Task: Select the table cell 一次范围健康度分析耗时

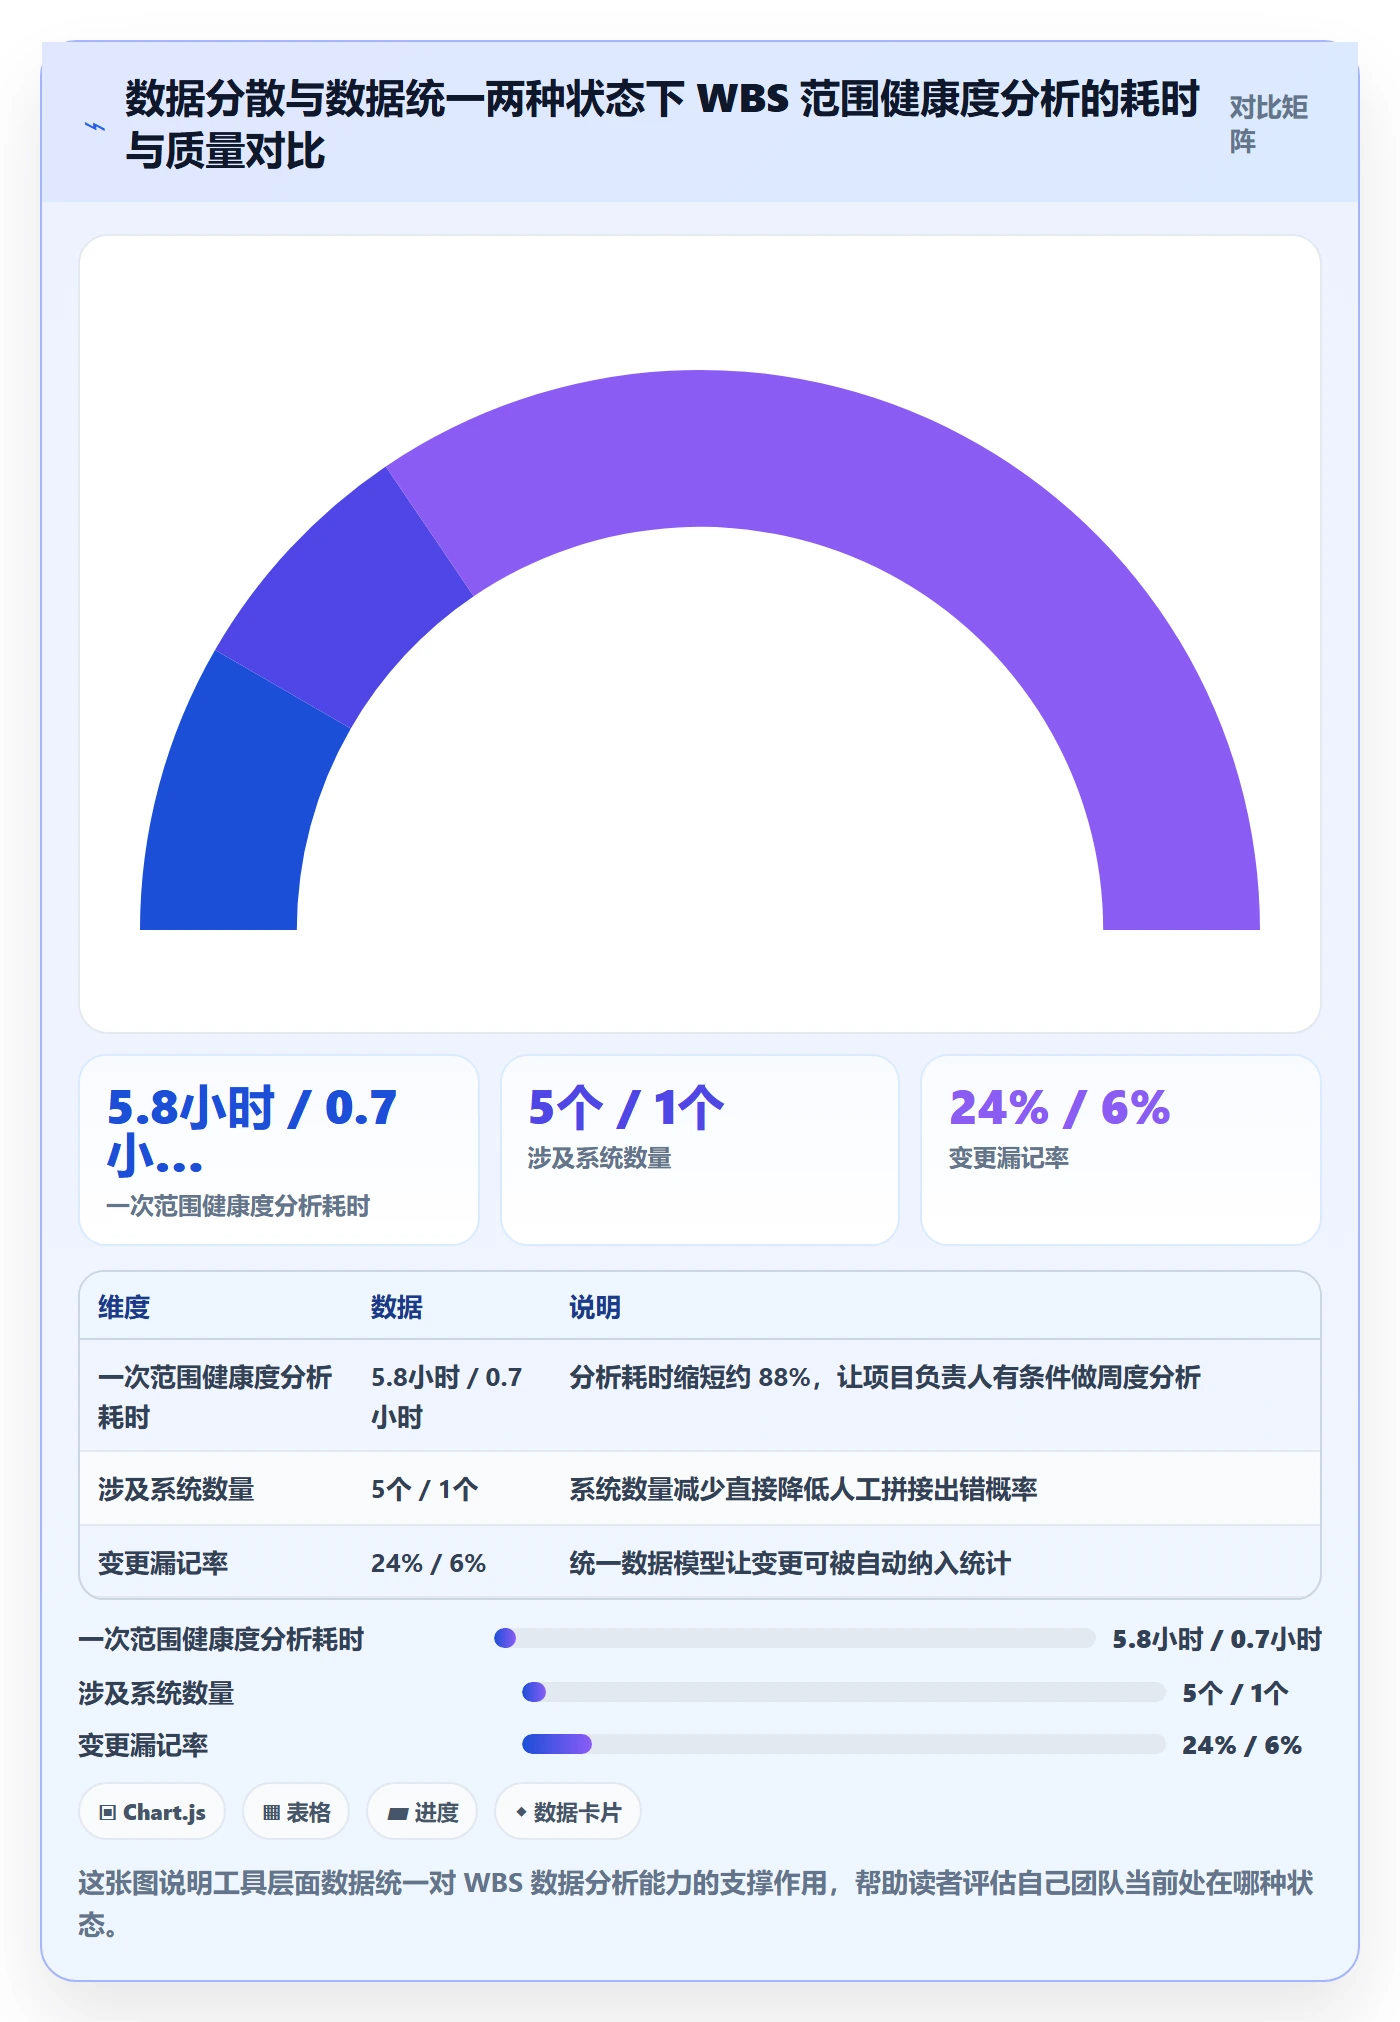Action: point(216,1396)
